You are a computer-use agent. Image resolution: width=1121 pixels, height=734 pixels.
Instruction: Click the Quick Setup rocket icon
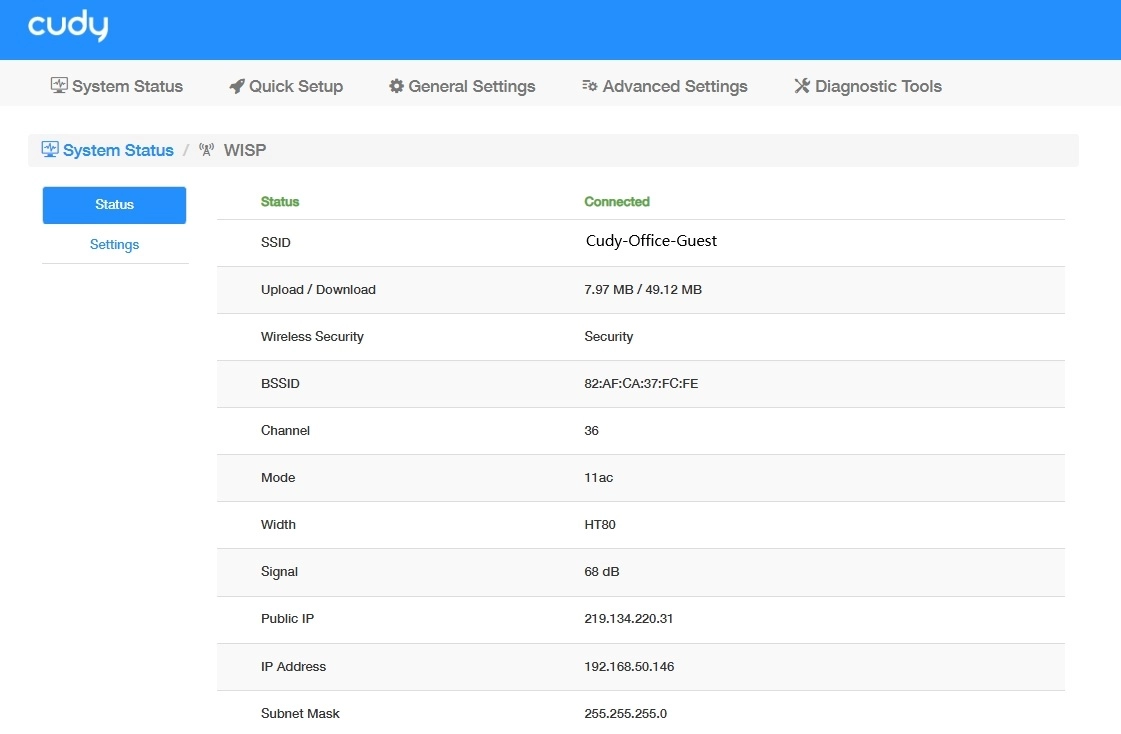pyautogui.click(x=237, y=86)
